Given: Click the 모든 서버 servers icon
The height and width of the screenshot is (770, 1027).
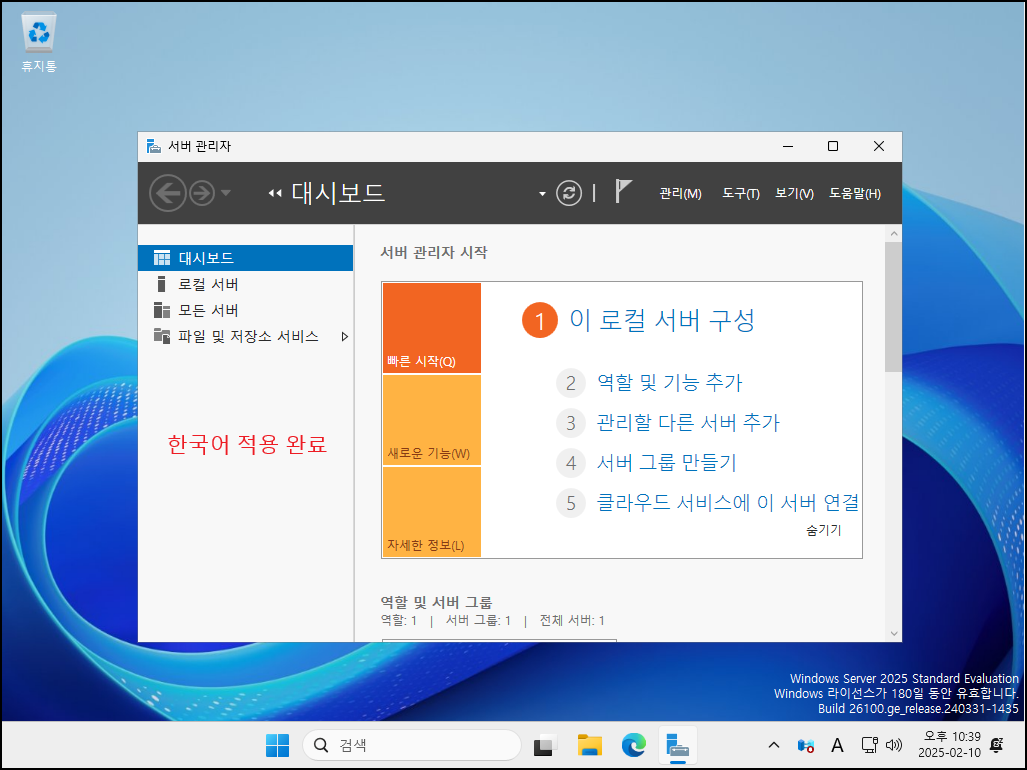Looking at the screenshot, I should coord(162,310).
